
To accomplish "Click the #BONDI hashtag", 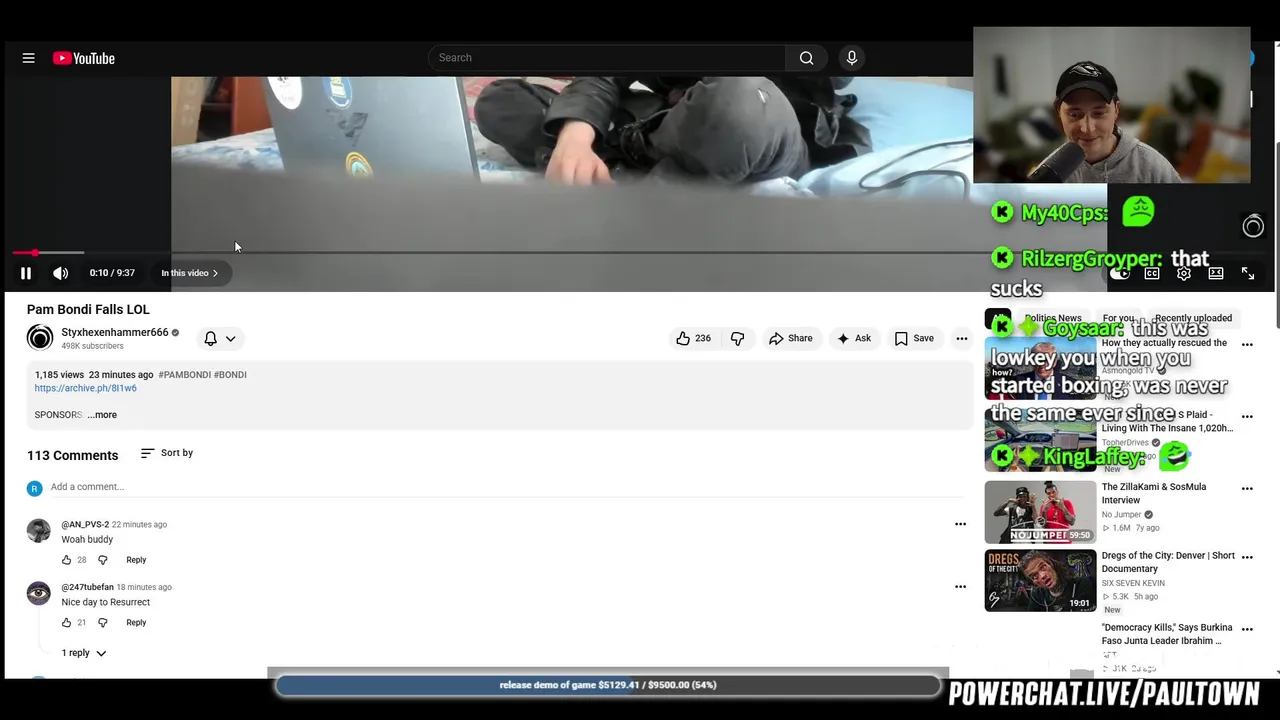I will 230,375.
